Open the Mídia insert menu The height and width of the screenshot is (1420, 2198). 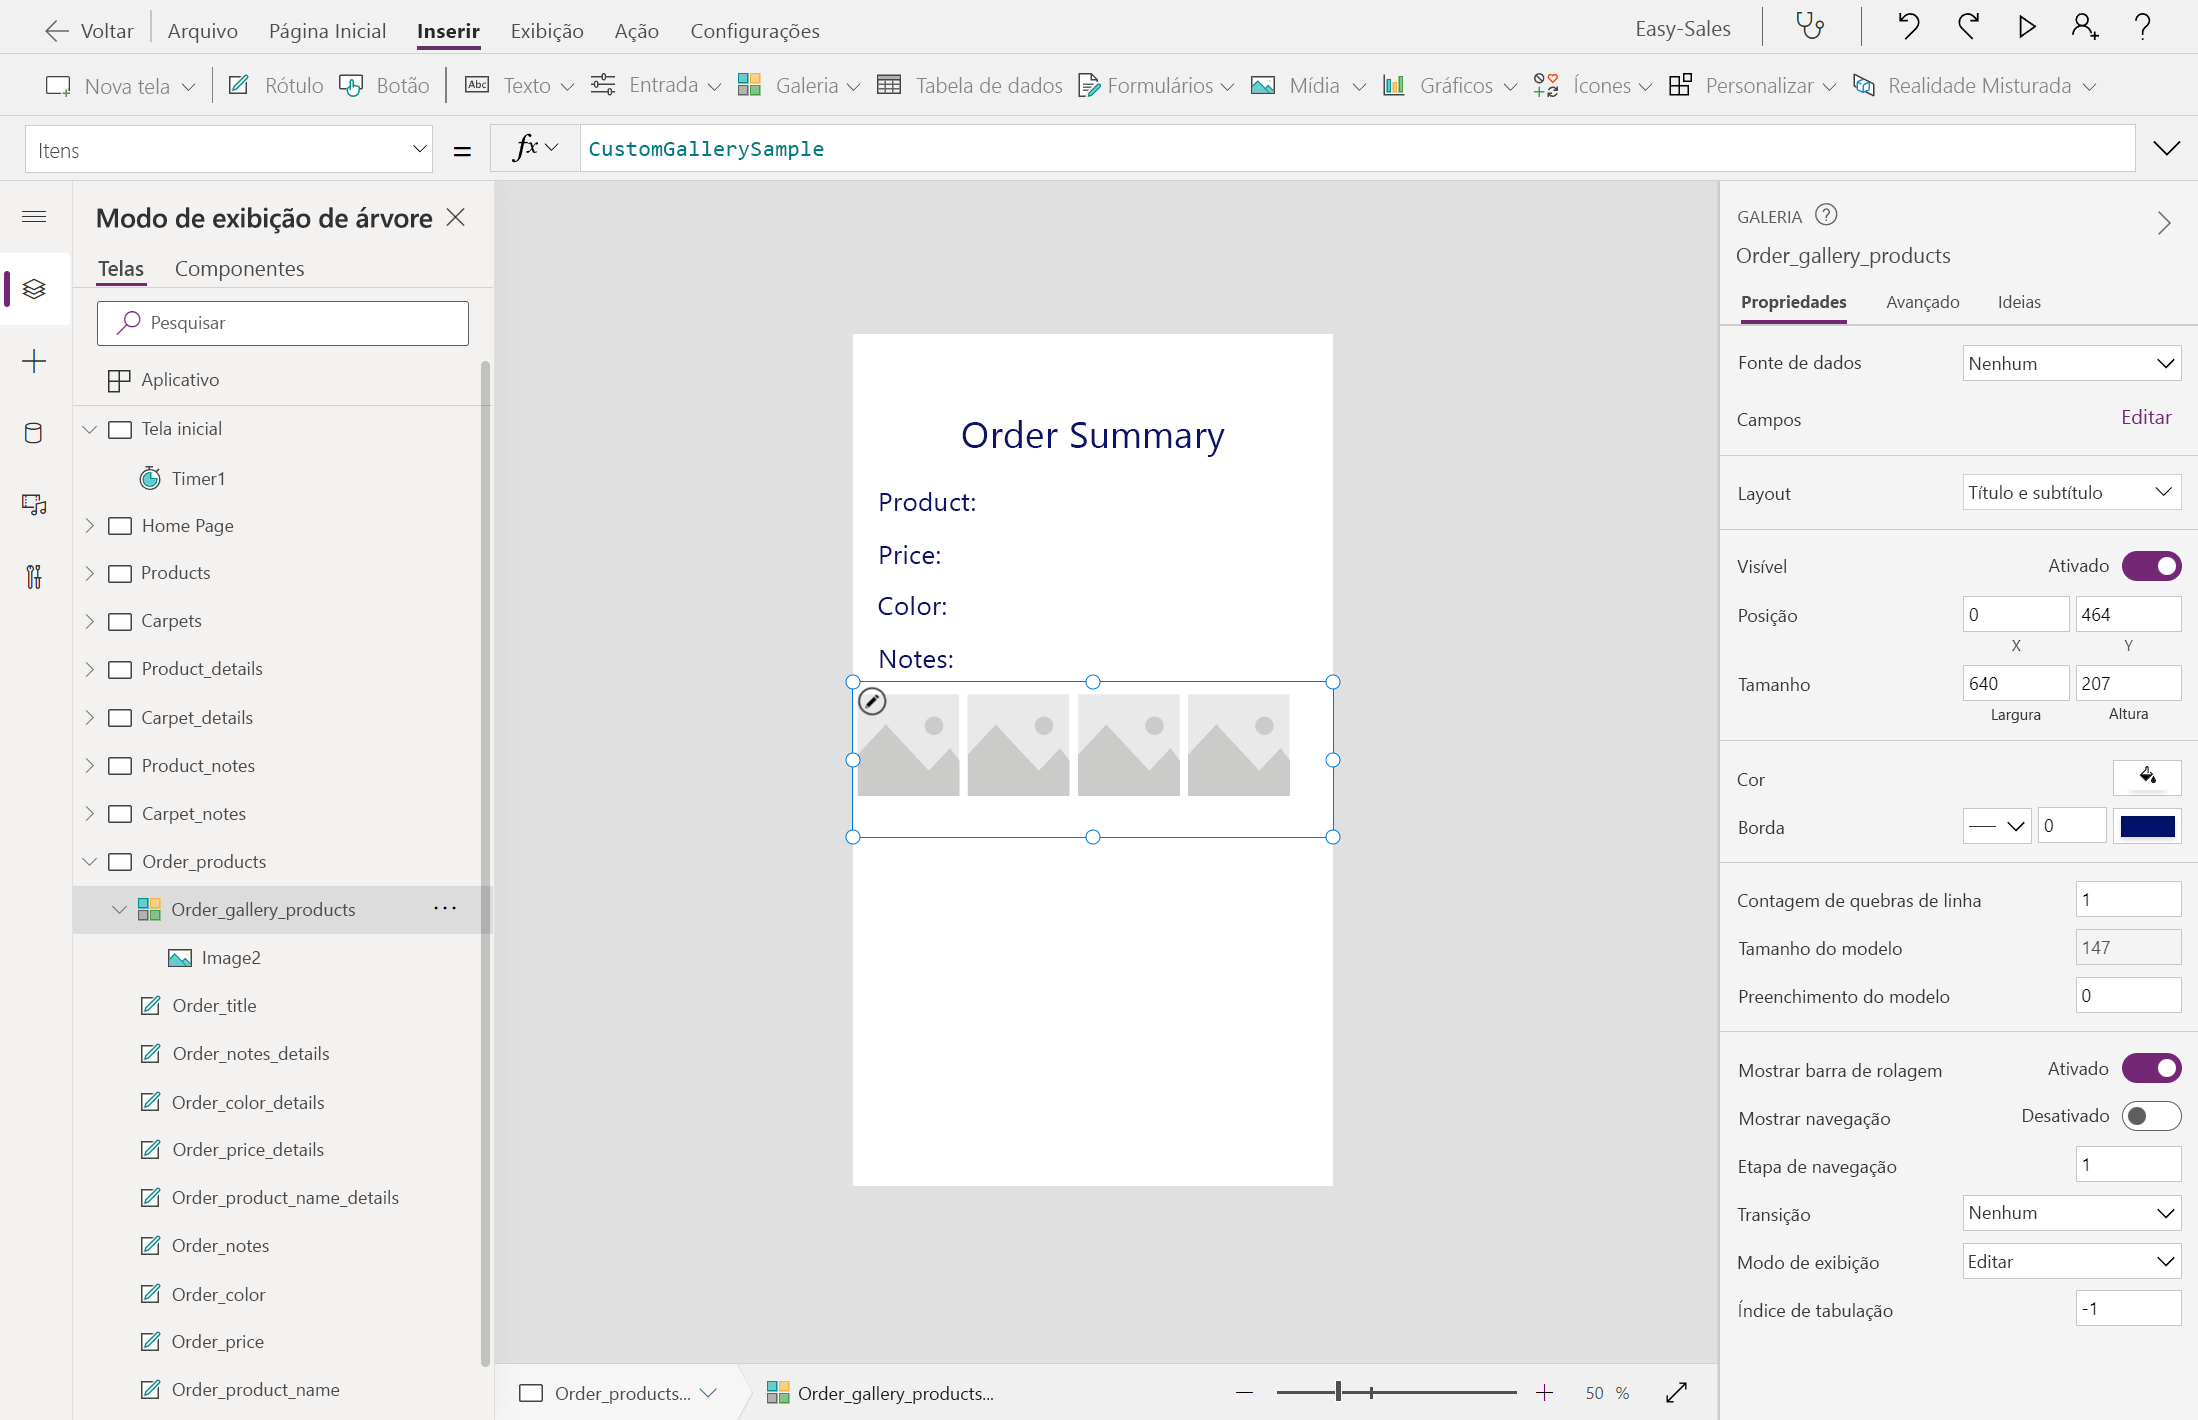[1308, 86]
